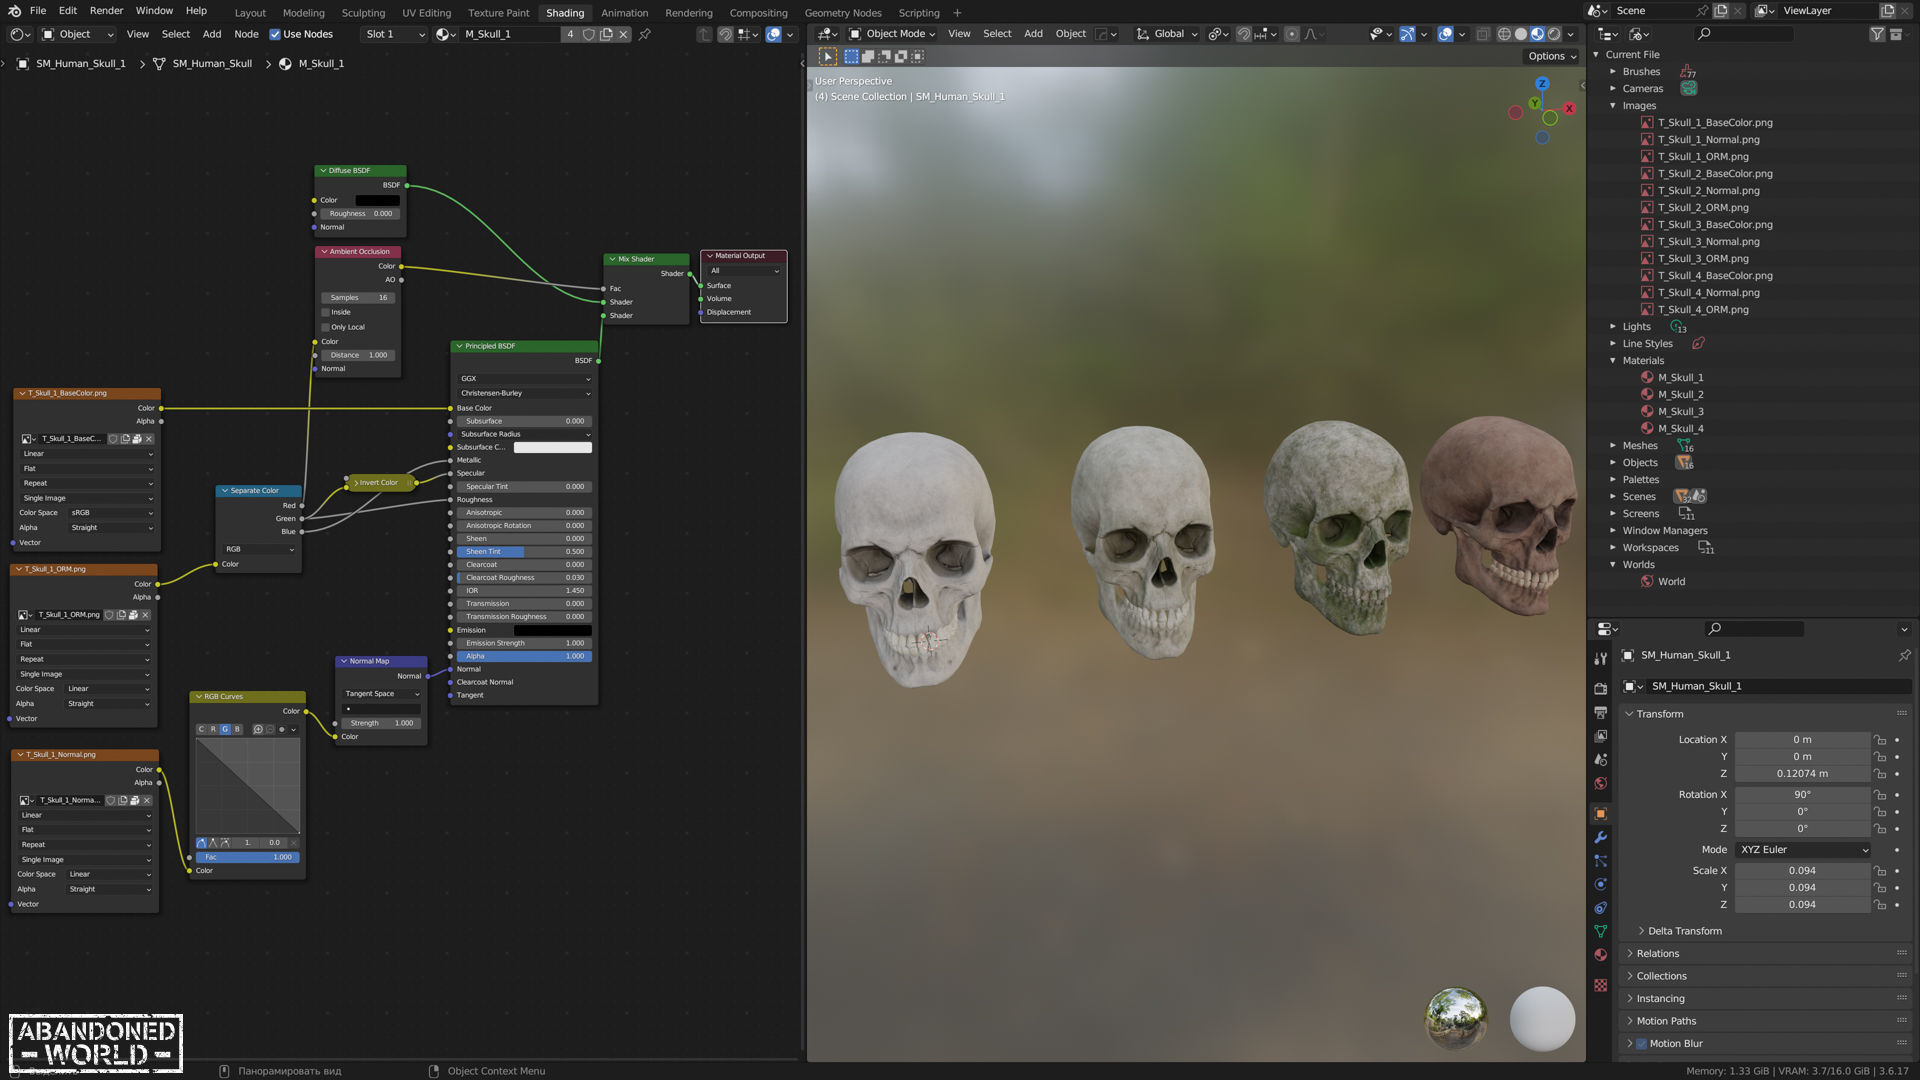The height and width of the screenshot is (1080, 1920).
Task: Open Object Constraints properties tab
Action: [x=1601, y=908]
